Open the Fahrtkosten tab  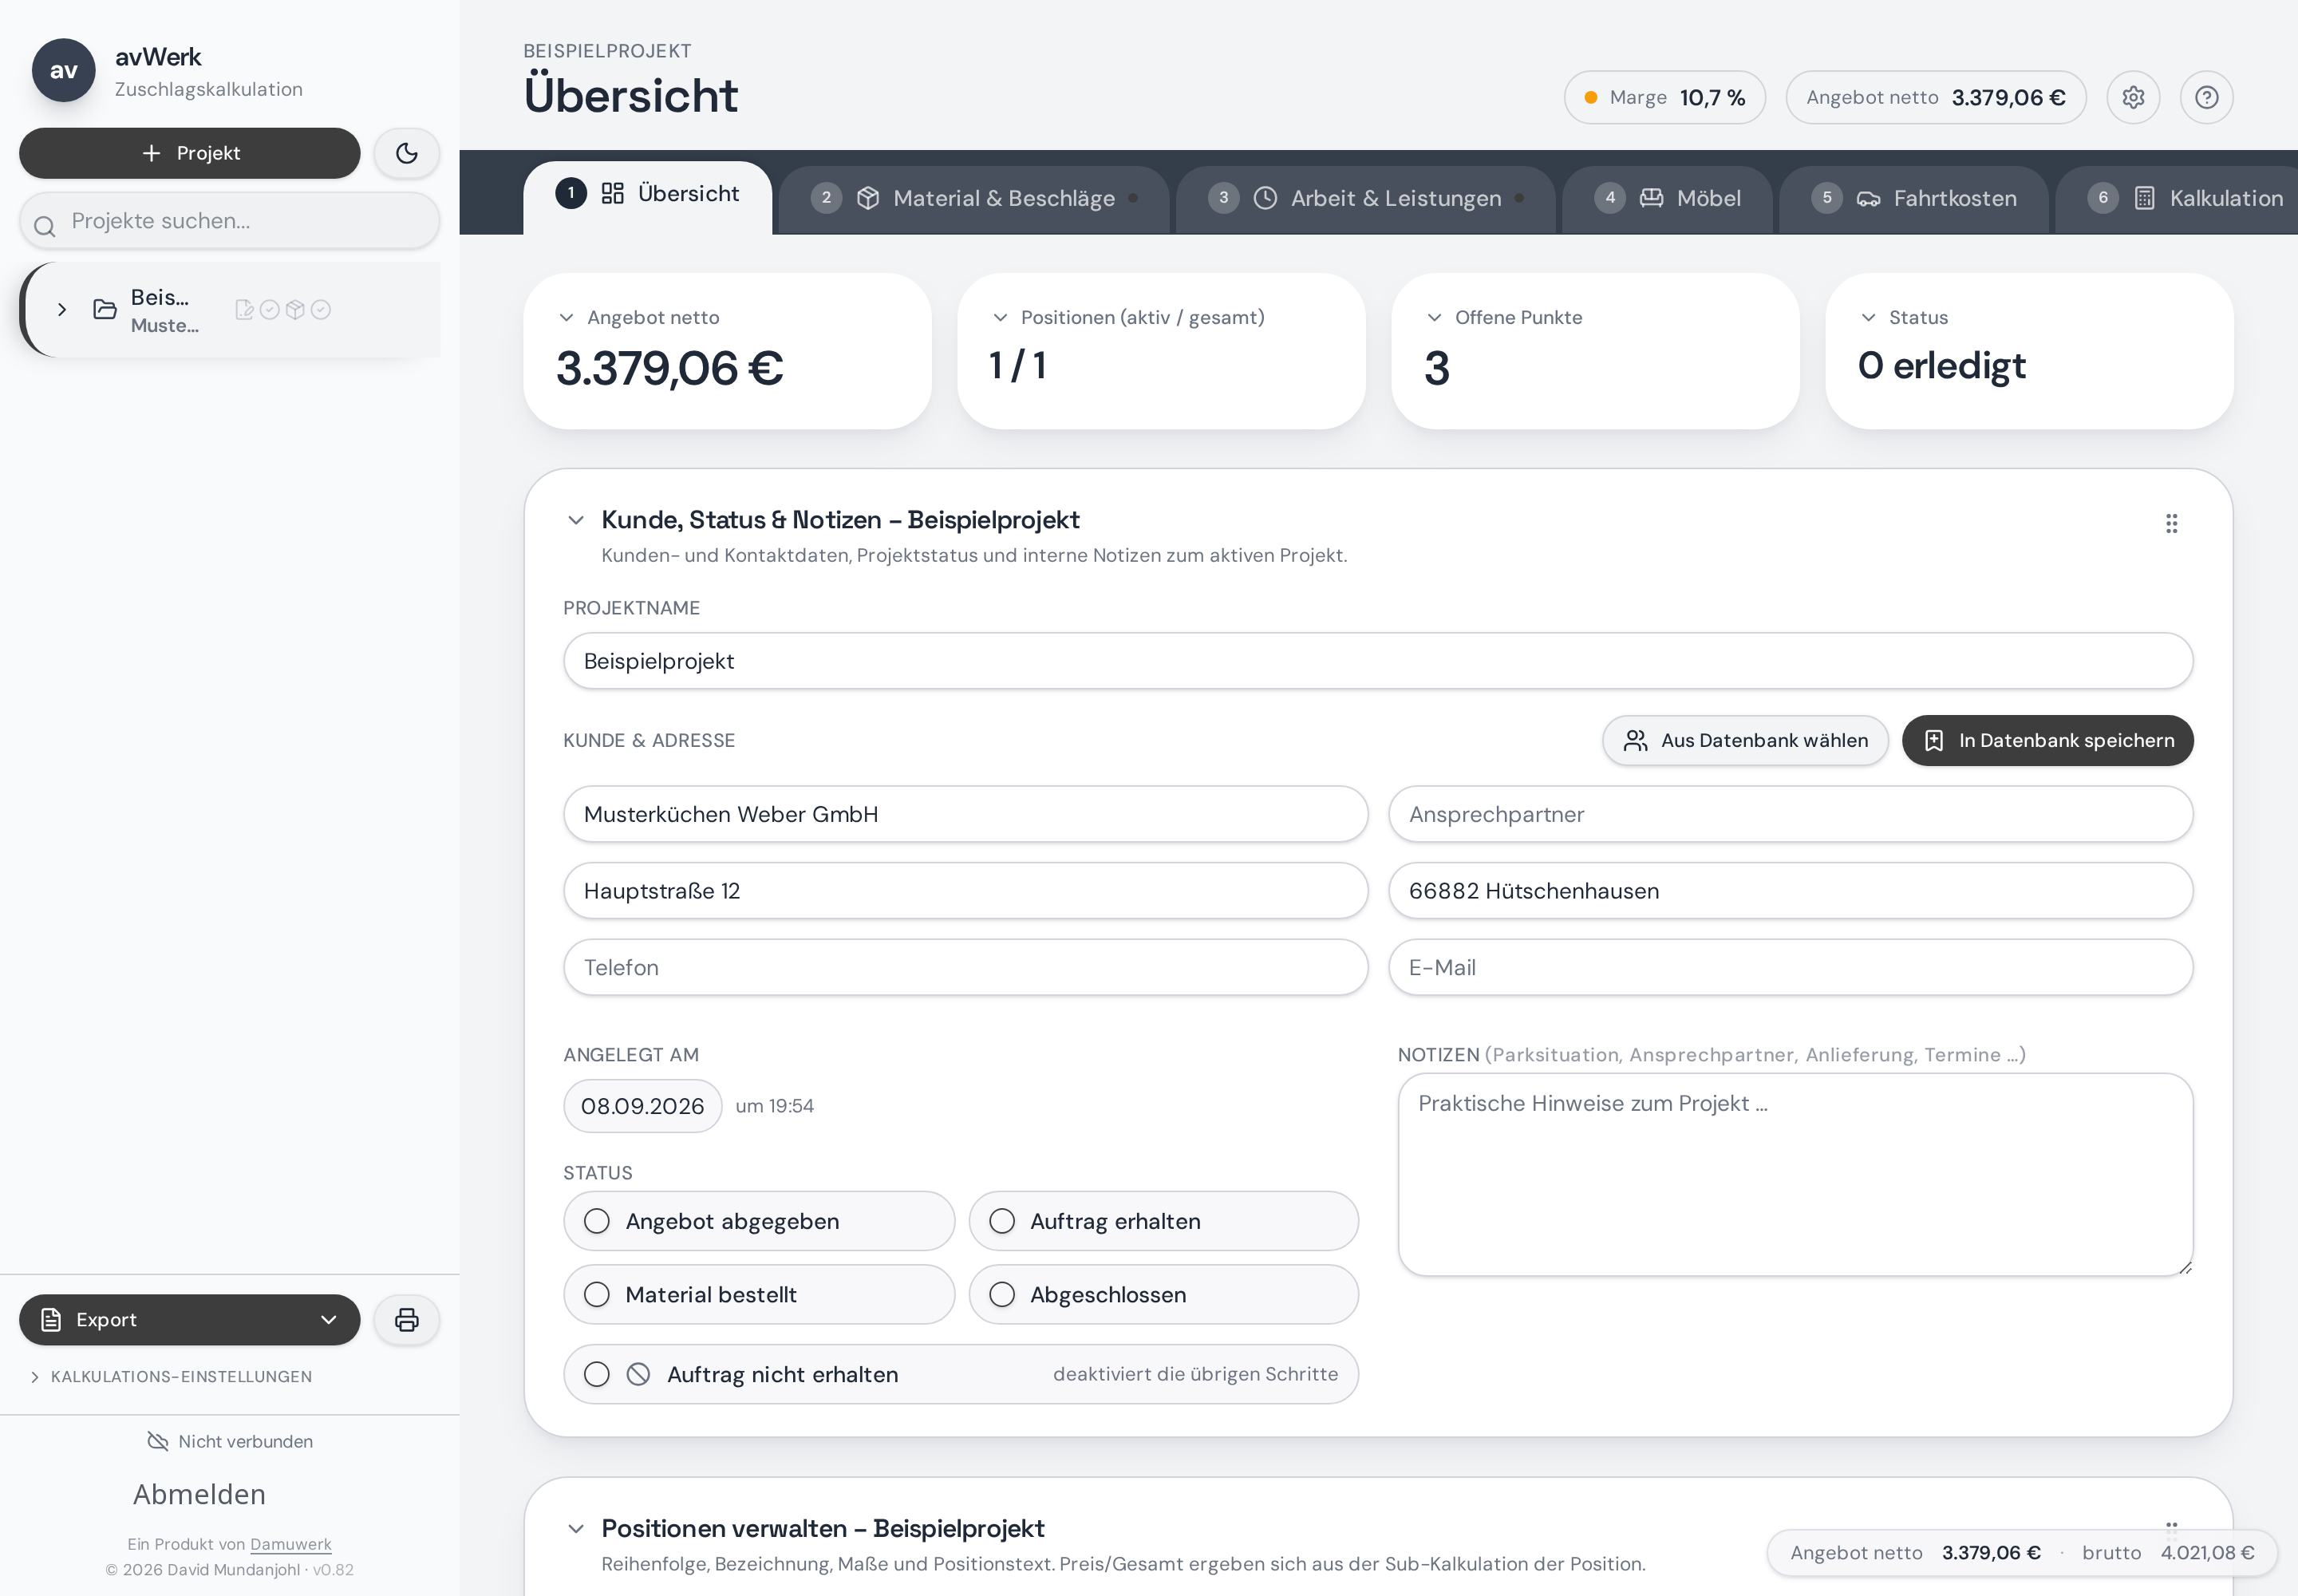pyautogui.click(x=1914, y=198)
